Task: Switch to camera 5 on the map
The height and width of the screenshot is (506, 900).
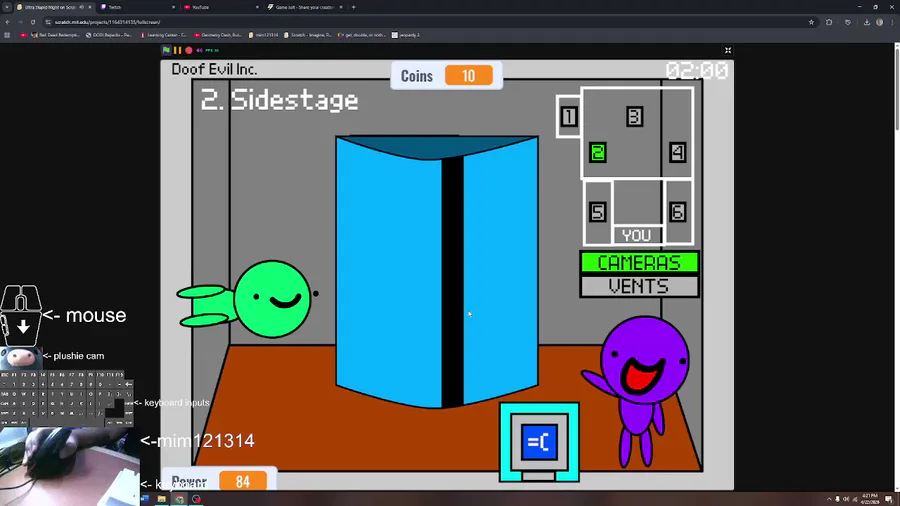Action: click(x=597, y=212)
